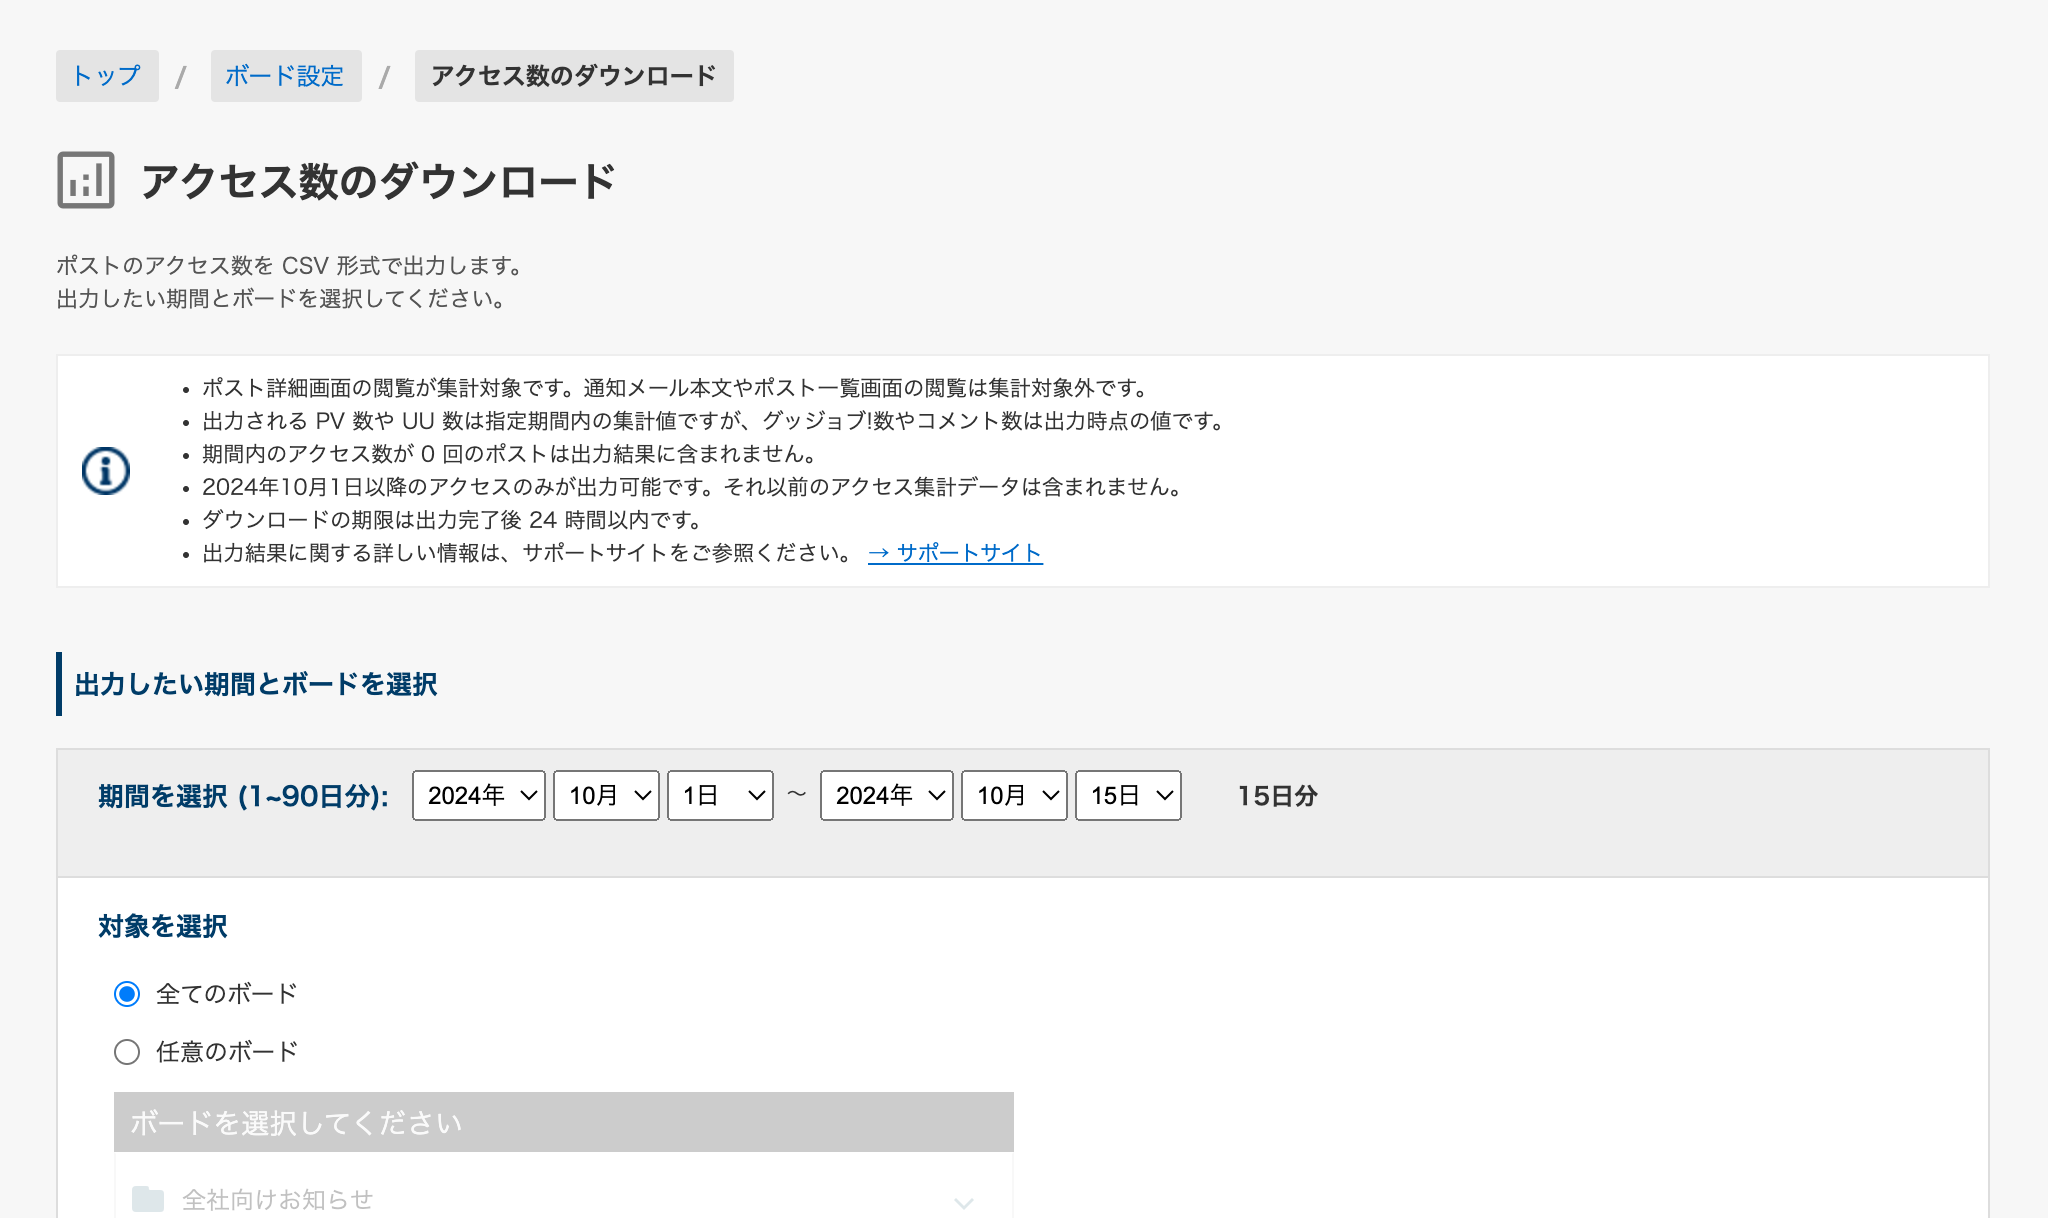The image size is (2048, 1218).
Task: Select the 全てのボード radio button
Action: pyautogui.click(x=127, y=994)
